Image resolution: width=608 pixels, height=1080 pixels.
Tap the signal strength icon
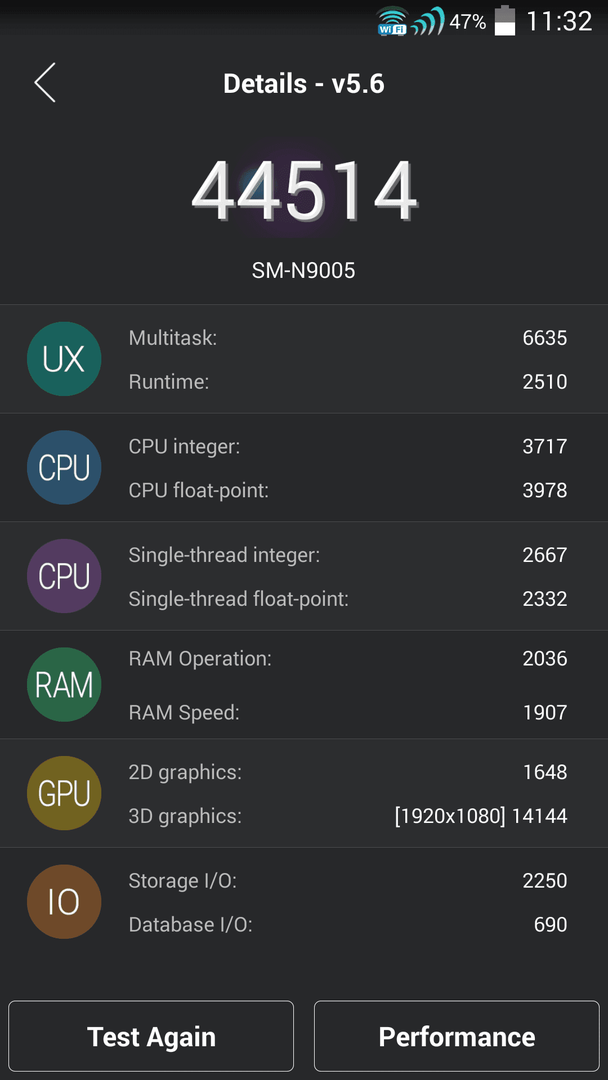coord(428,21)
